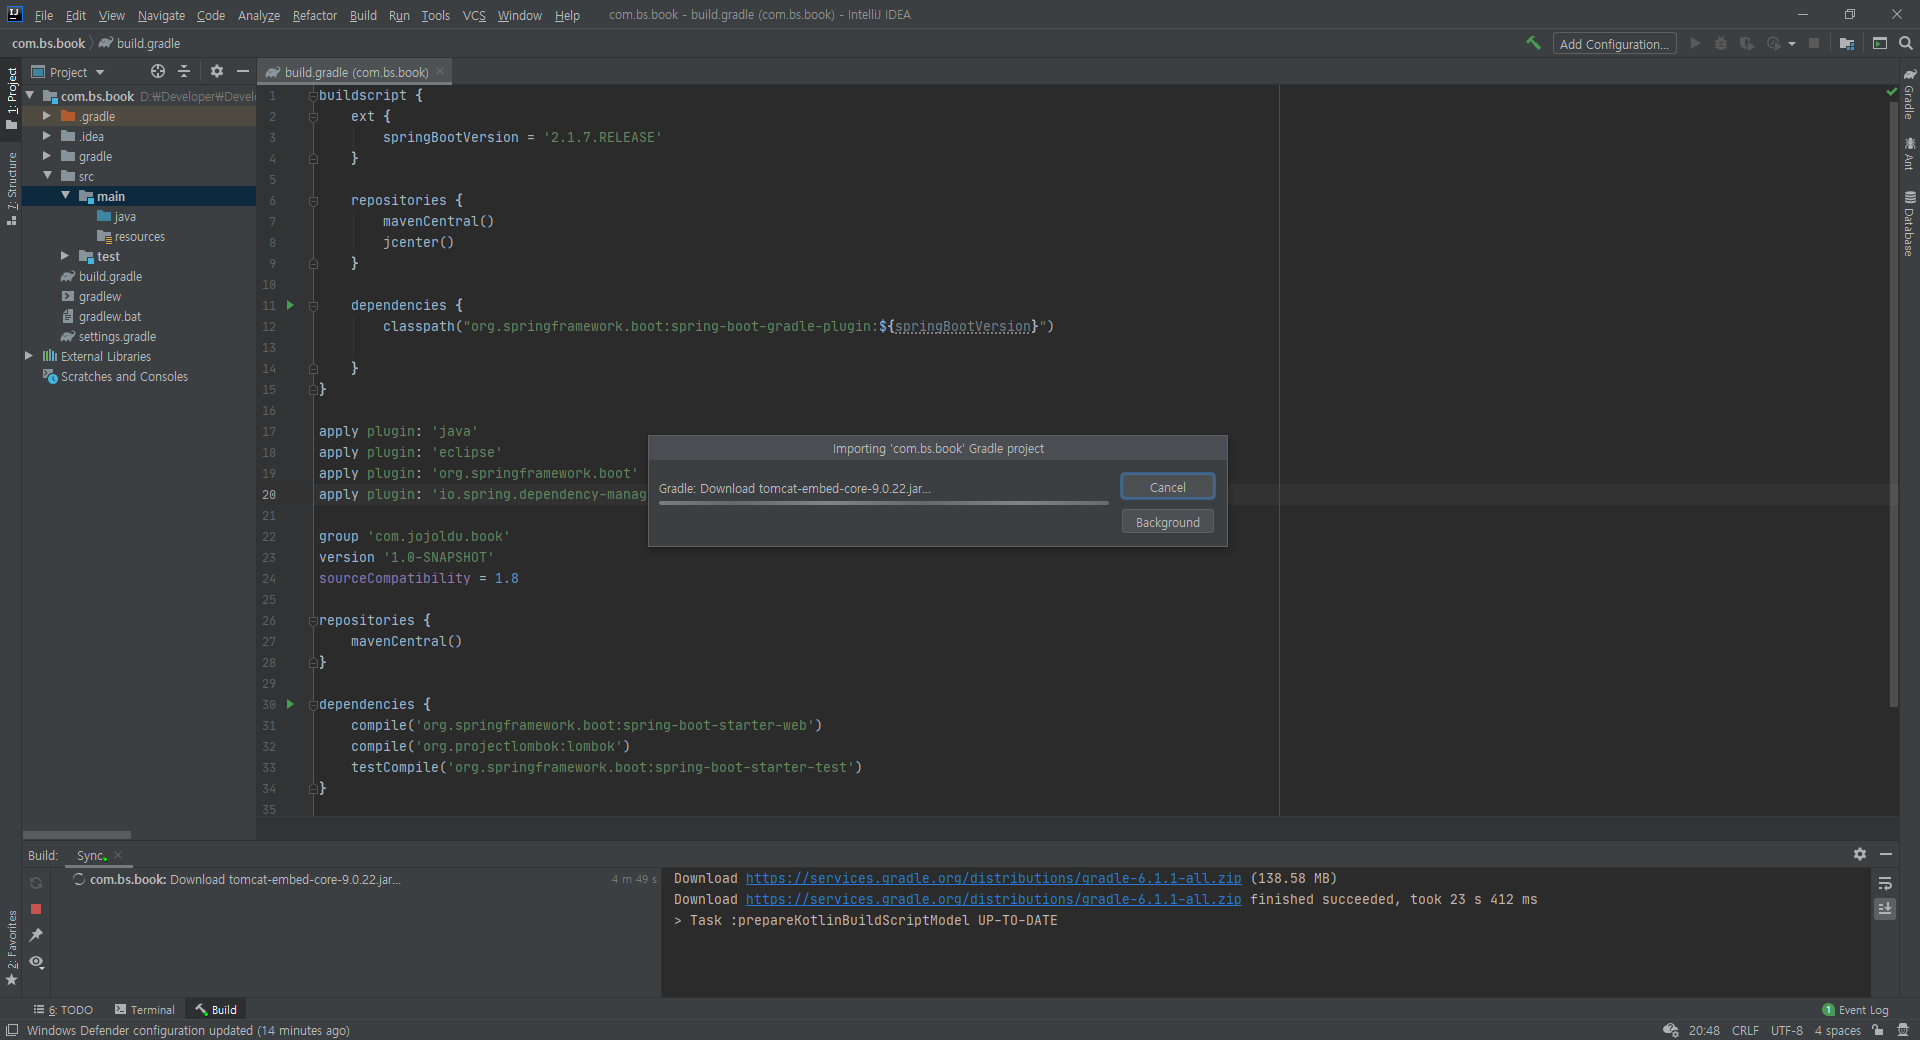Screen dimensions: 1920x1040
Task: Hide the Project panel with minus icon
Action: click(x=242, y=71)
